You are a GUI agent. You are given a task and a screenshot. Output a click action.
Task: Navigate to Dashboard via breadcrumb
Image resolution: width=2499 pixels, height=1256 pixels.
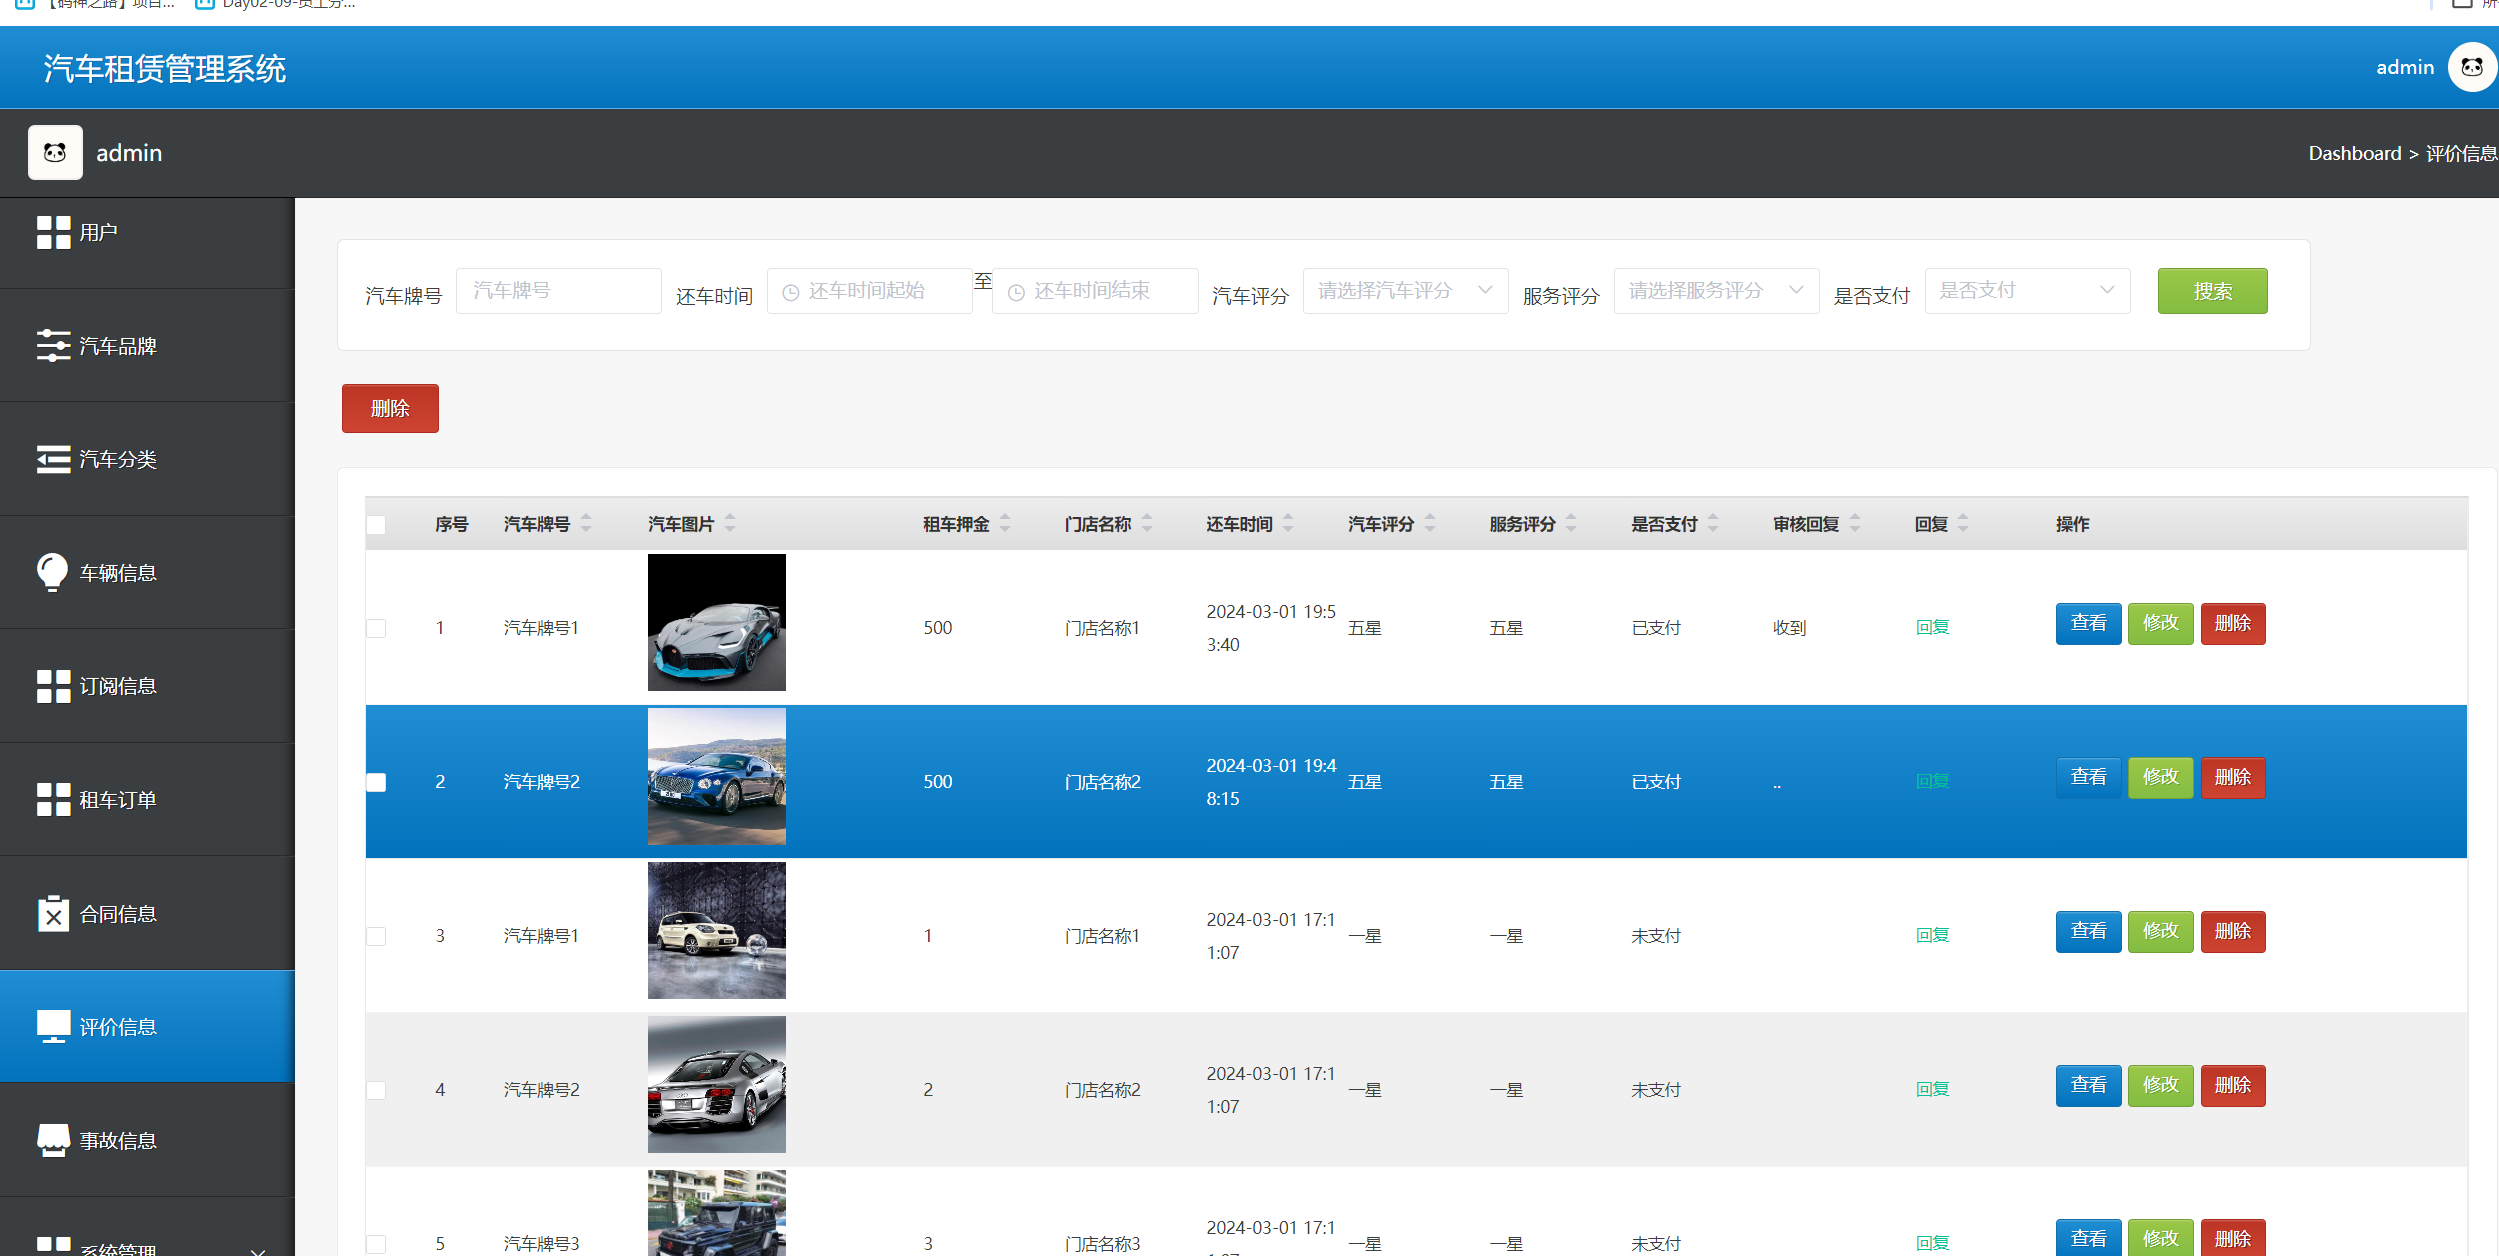(2355, 152)
